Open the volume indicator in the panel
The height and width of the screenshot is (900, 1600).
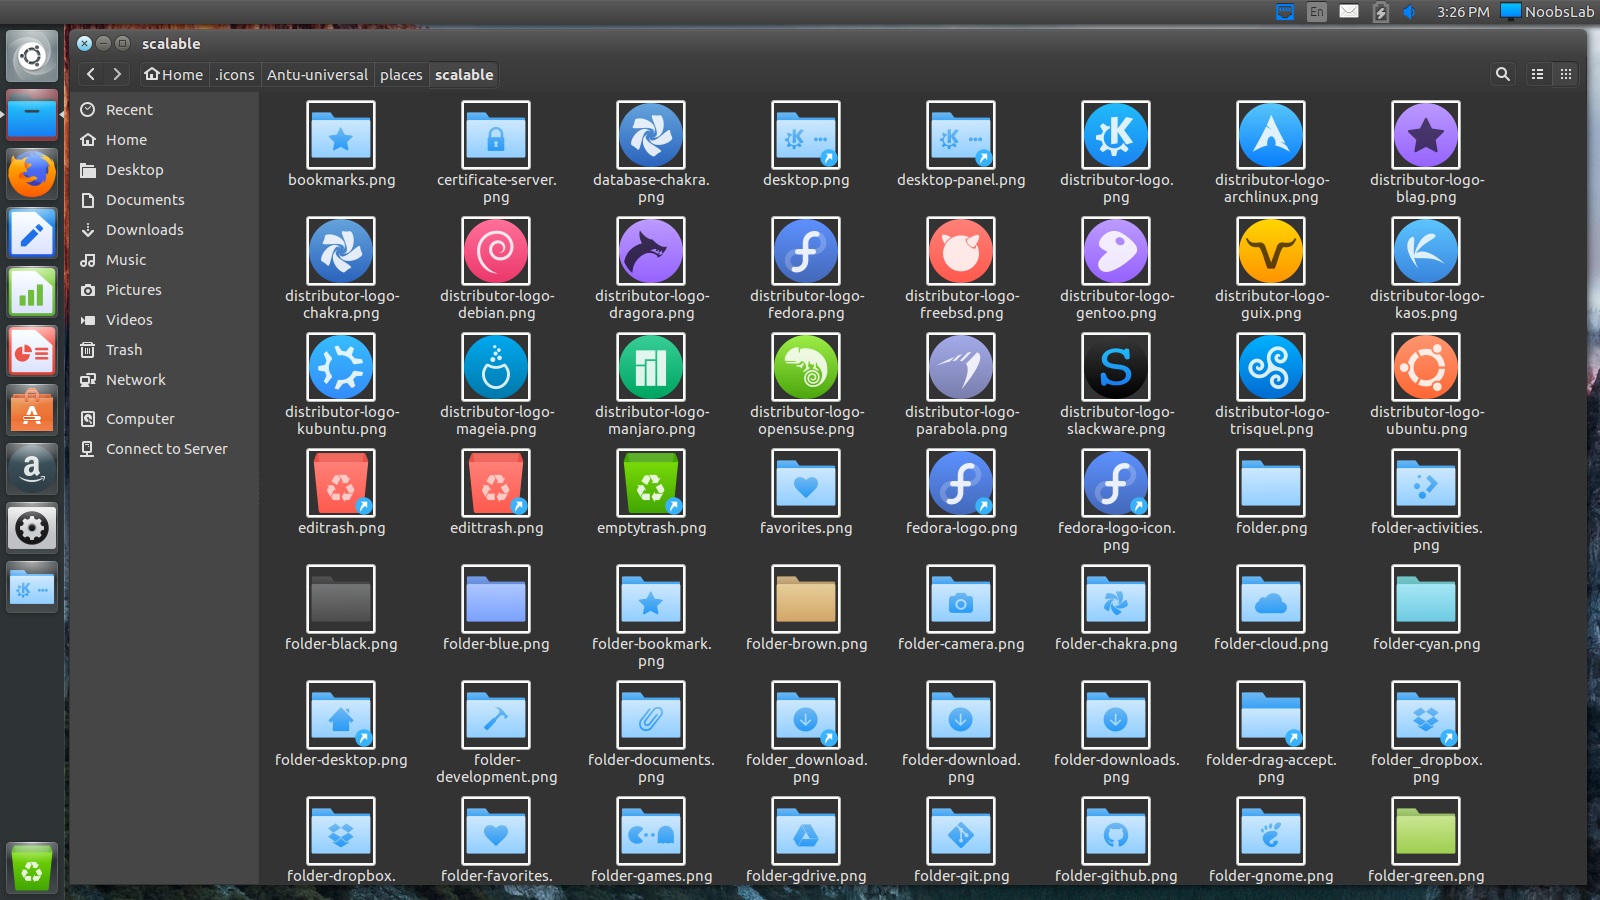pyautogui.click(x=1410, y=12)
